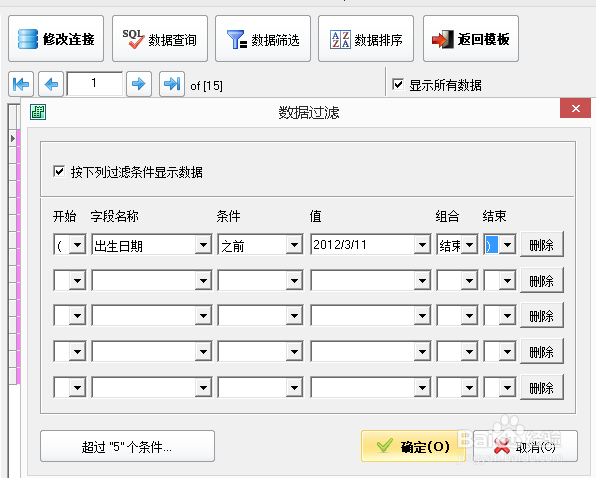Go to the next record arrow

point(139,84)
